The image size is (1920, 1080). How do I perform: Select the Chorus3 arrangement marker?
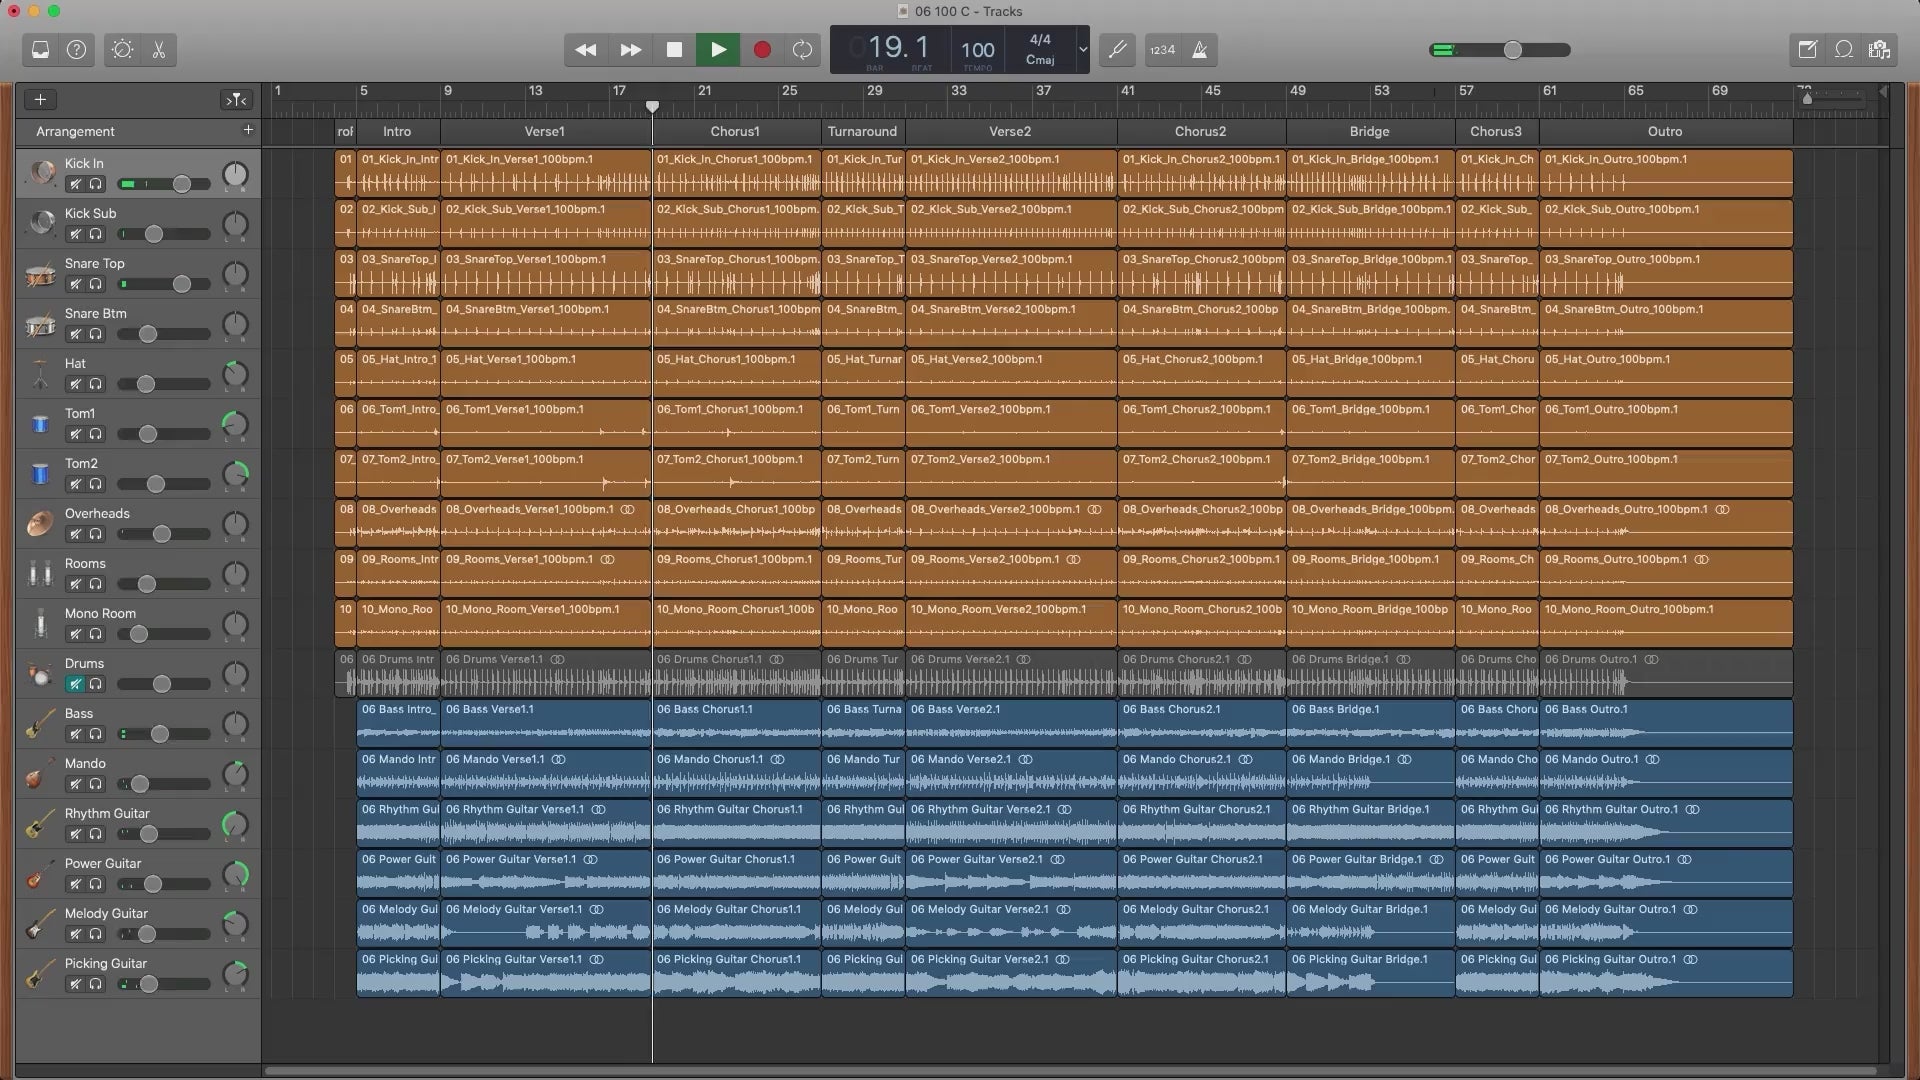pyautogui.click(x=1496, y=131)
